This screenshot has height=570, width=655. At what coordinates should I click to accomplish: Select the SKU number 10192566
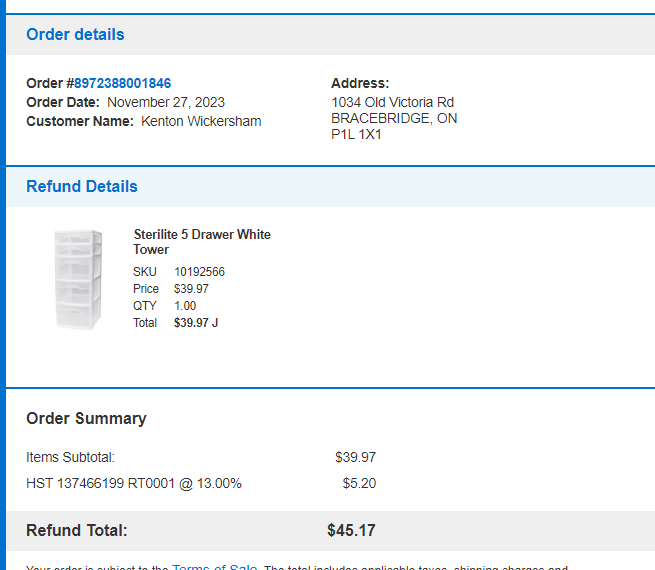coord(199,272)
